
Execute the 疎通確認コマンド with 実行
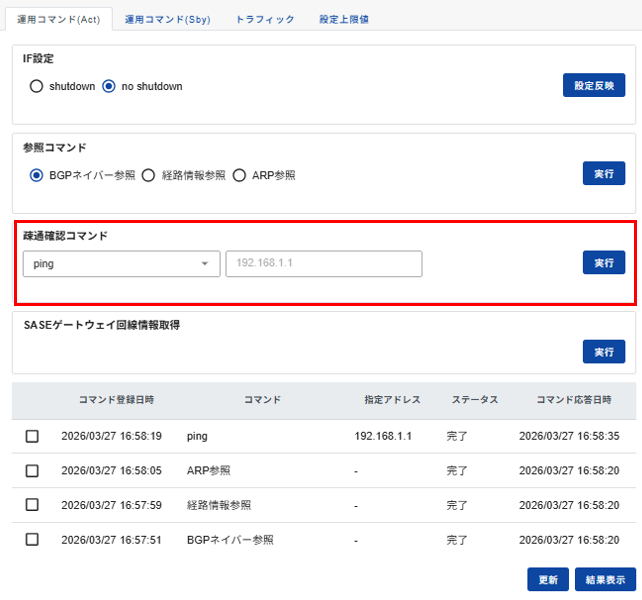(603, 262)
